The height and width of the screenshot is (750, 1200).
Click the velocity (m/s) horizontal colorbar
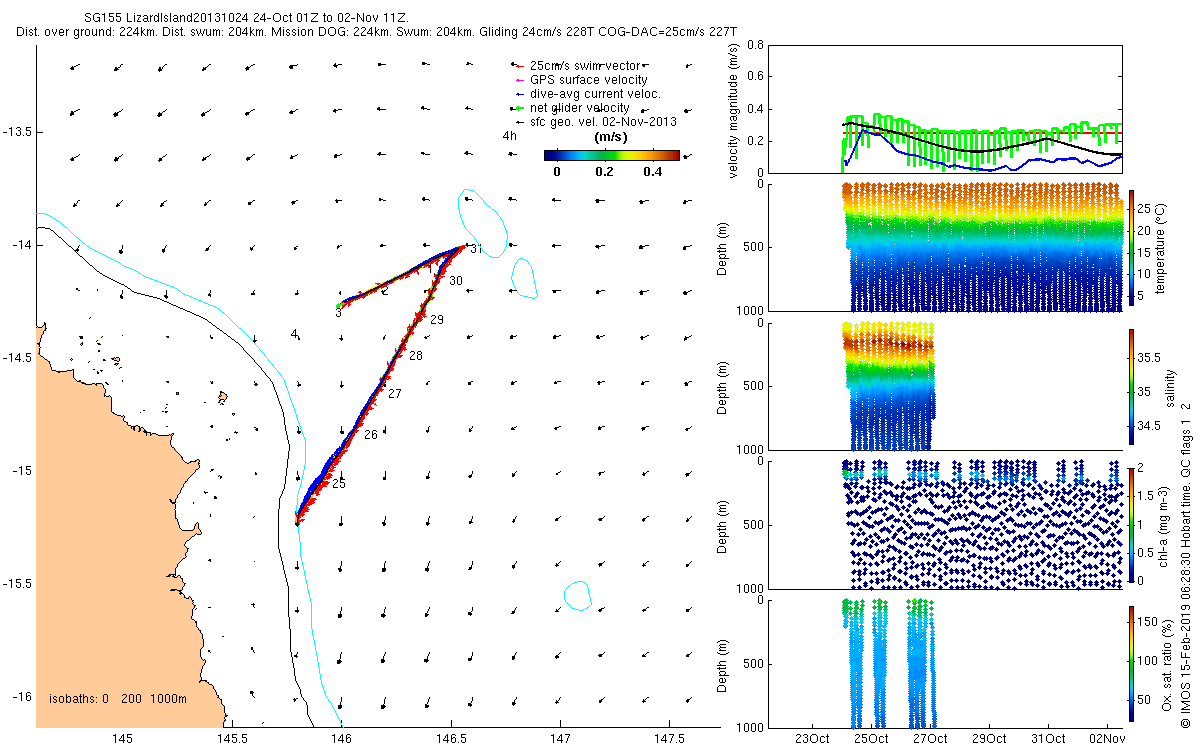pos(611,155)
